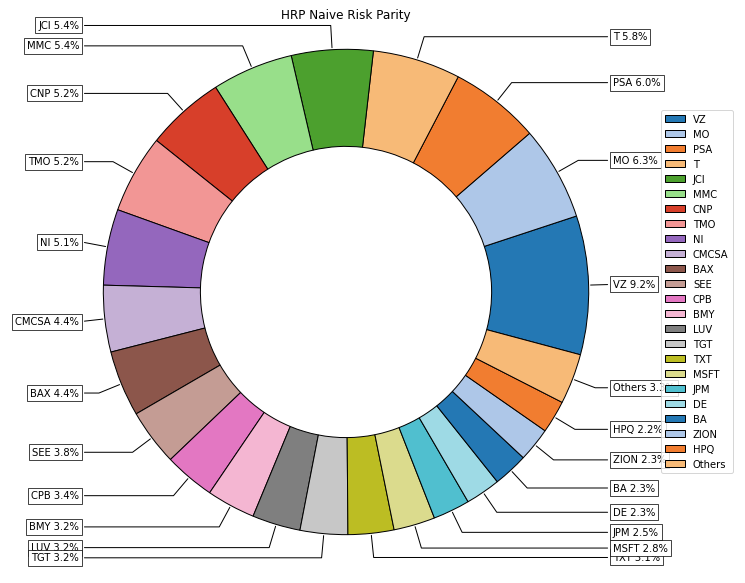Select the red CNP donut wedge

[x=211, y=144]
